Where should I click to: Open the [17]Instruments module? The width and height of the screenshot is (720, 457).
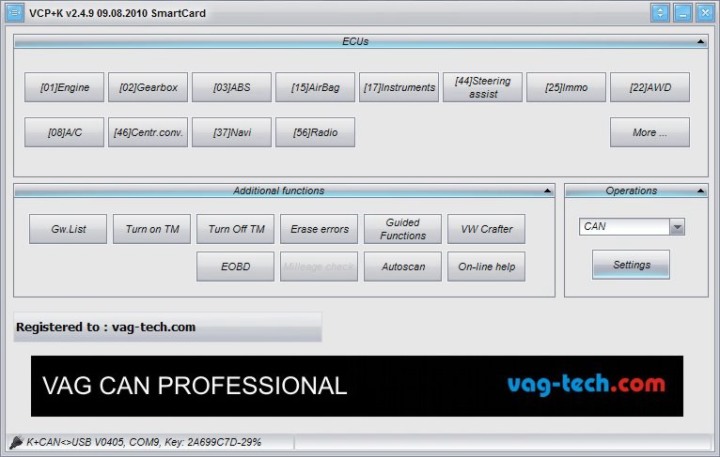pyautogui.click(x=399, y=87)
